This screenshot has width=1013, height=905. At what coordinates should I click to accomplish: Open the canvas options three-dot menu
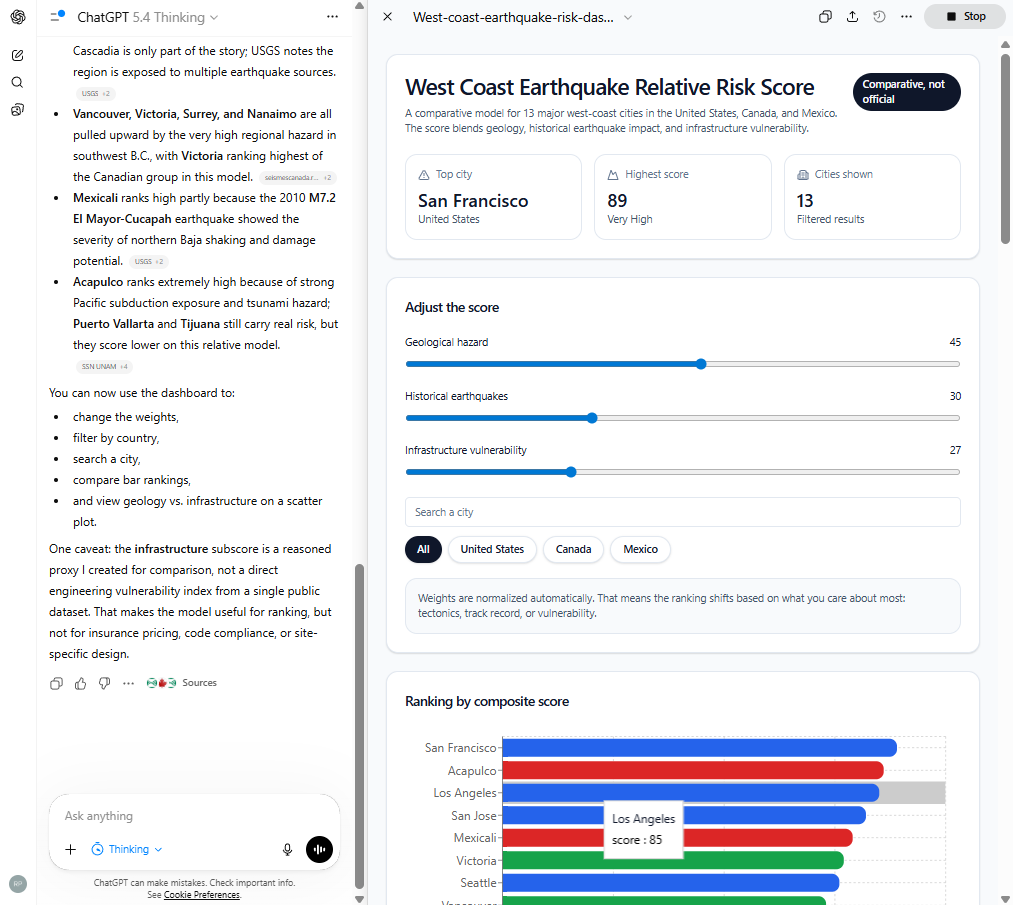pyautogui.click(x=906, y=16)
